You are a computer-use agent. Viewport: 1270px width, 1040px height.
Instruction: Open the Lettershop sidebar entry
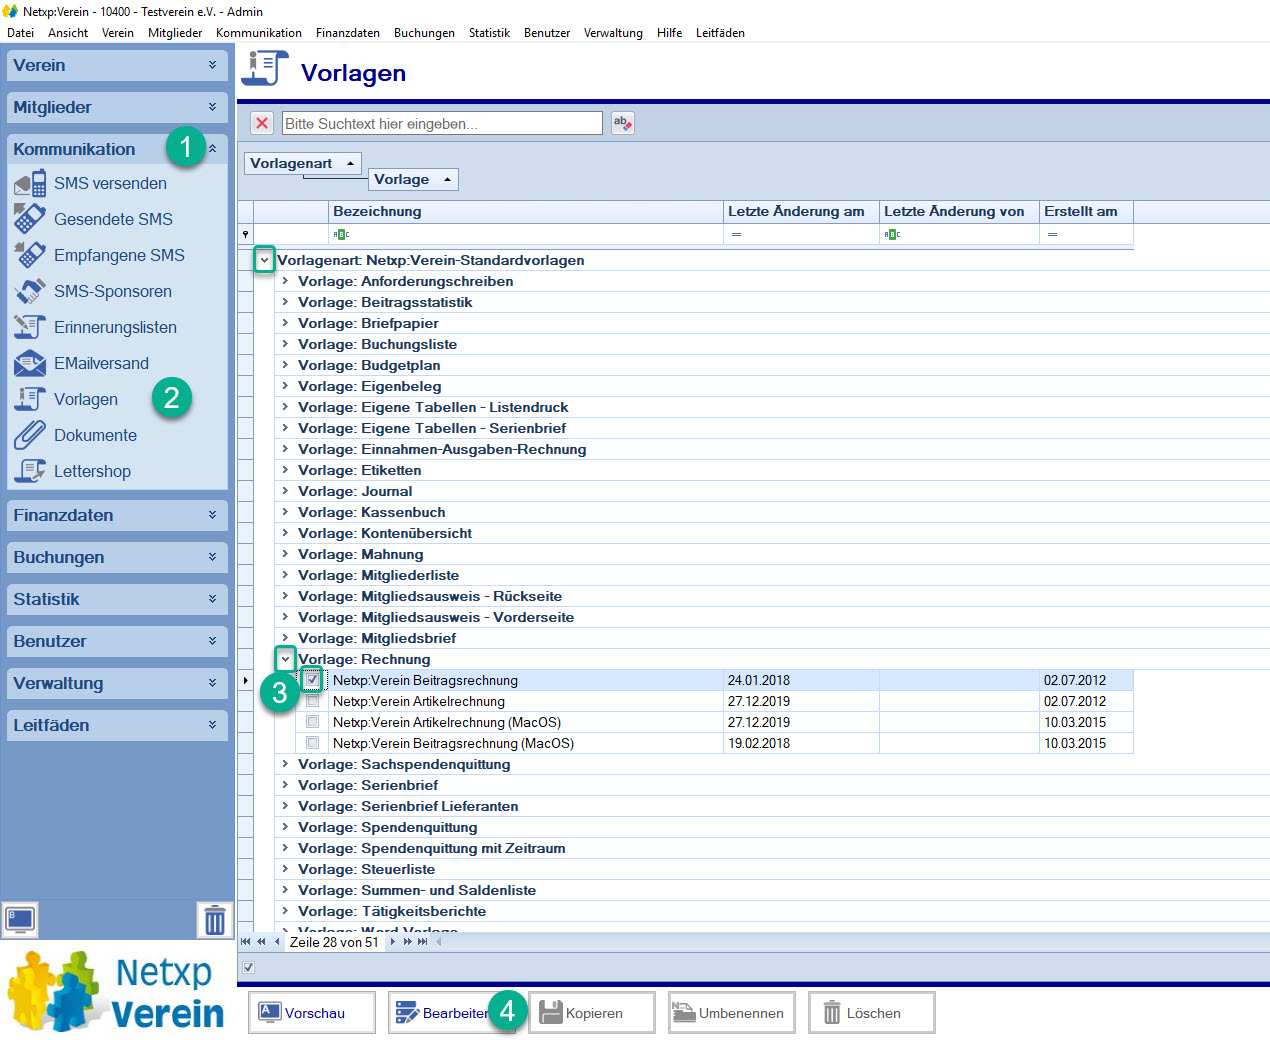pyautogui.click(x=92, y=471)
